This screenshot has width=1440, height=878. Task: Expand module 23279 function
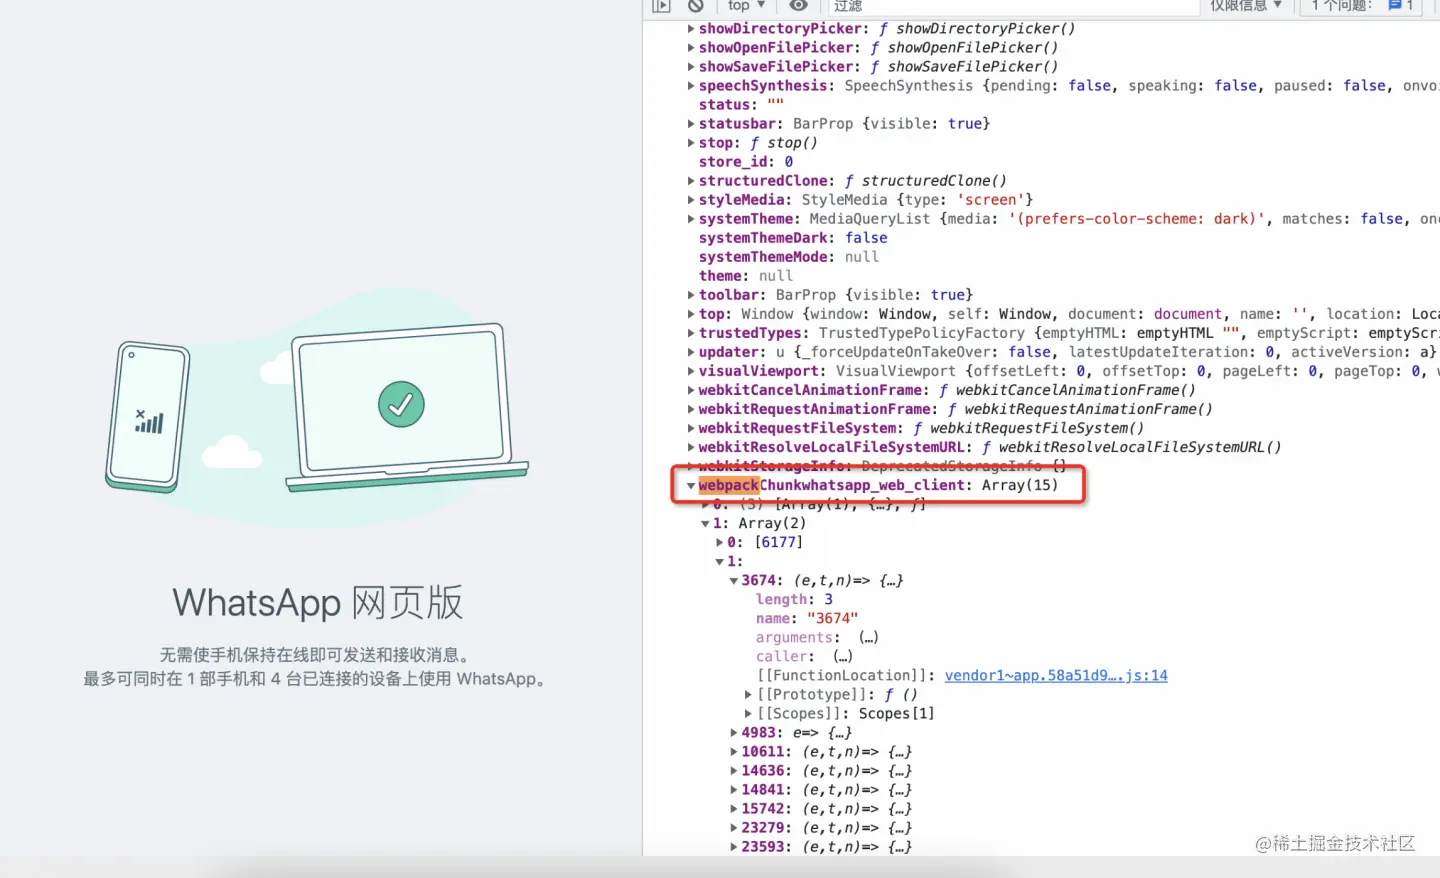tap(734, 828)
